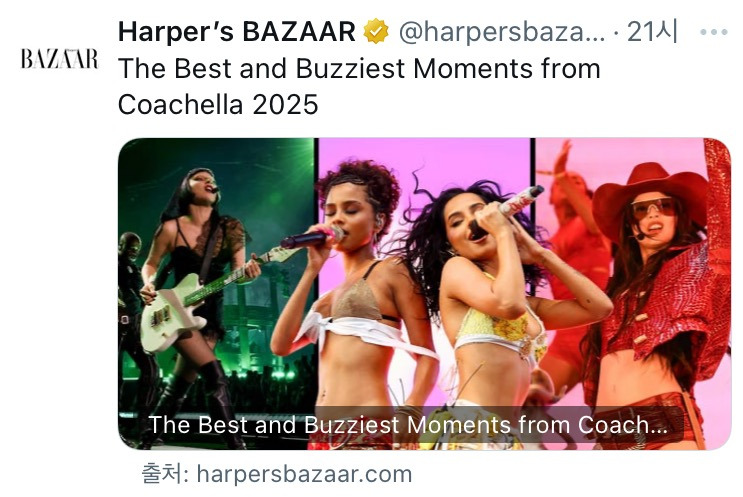Screen dimensions: 743x497
Task: Open the BAZAAR logo profile avatar
Action: 60,59
